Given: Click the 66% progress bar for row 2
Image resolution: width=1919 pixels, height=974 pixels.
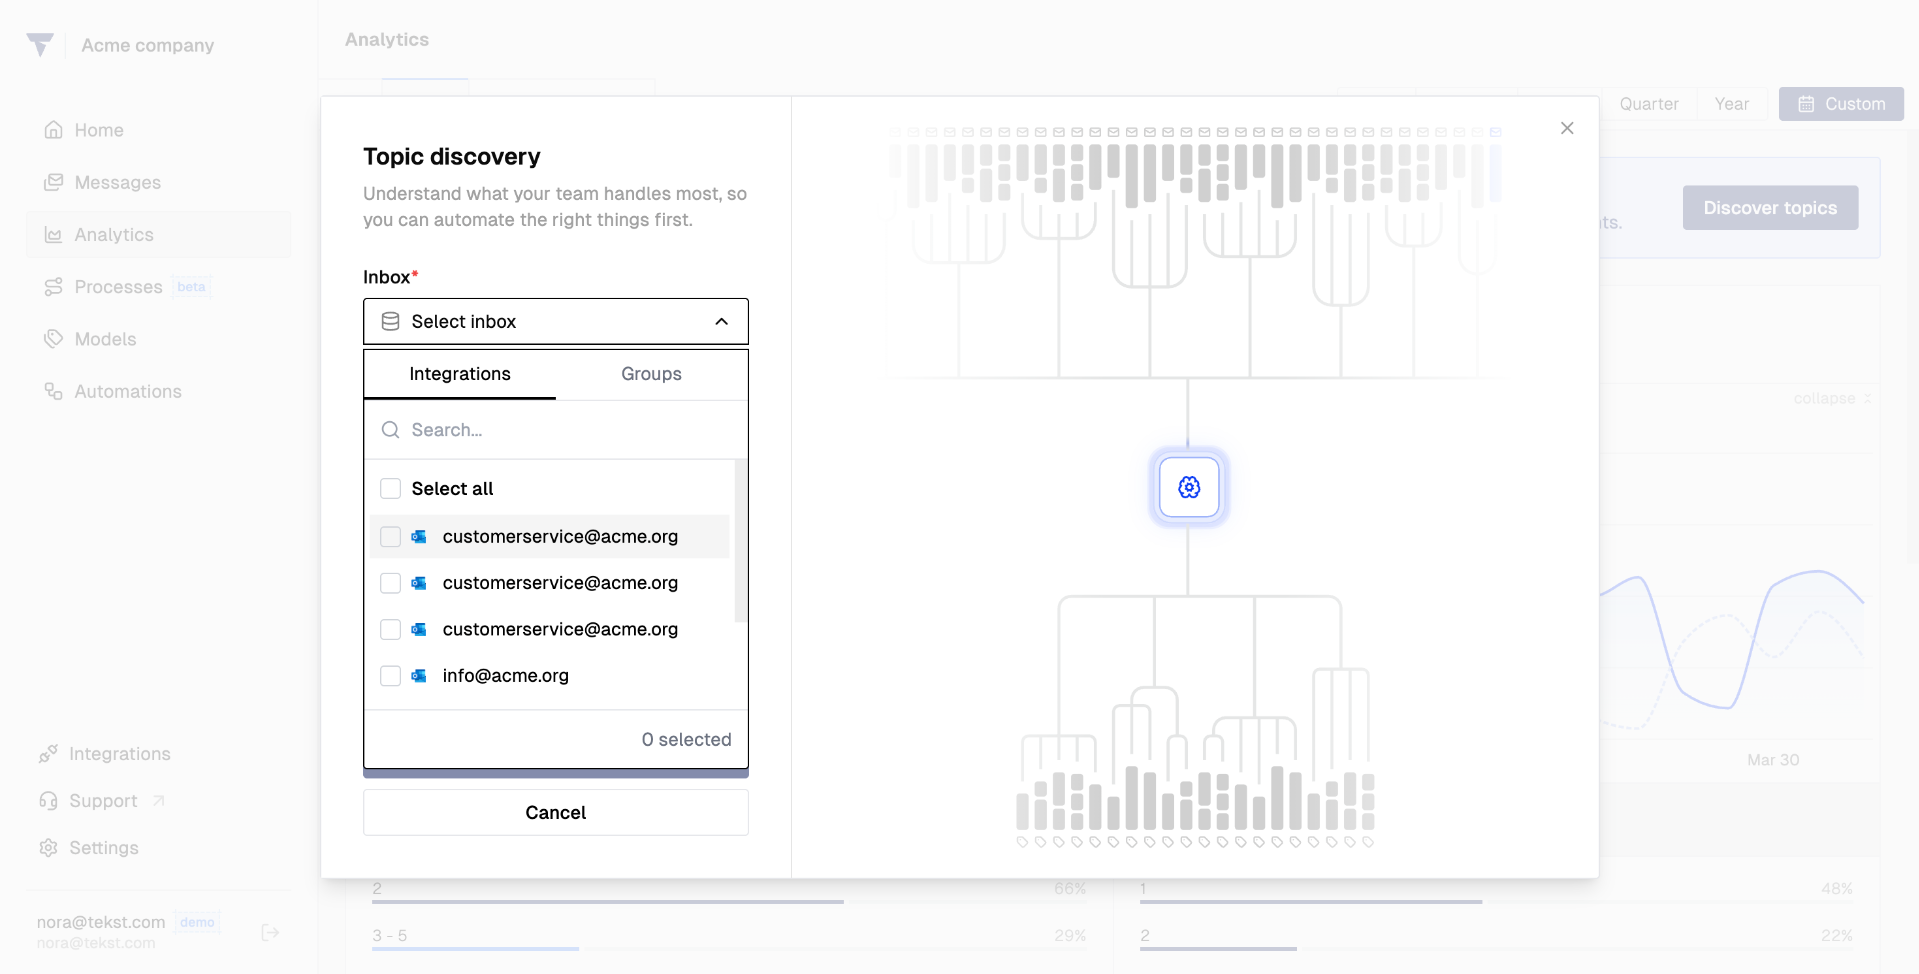Looking at the screenshot, I should click(x=729, y=902).
